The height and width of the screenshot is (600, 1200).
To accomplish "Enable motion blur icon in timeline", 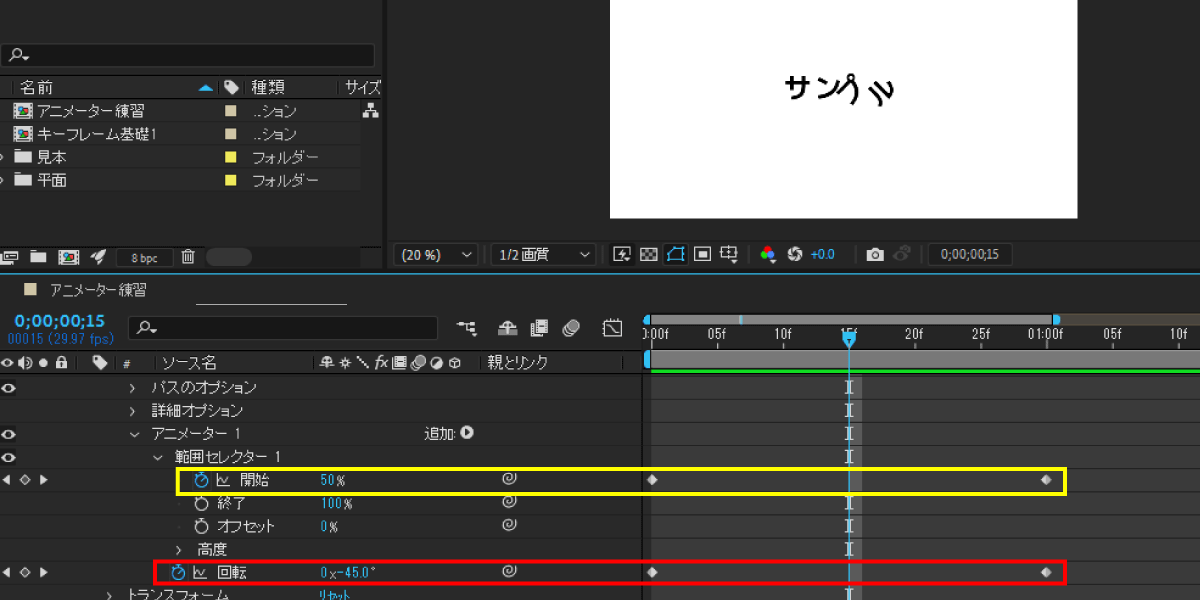I will 572,327.
